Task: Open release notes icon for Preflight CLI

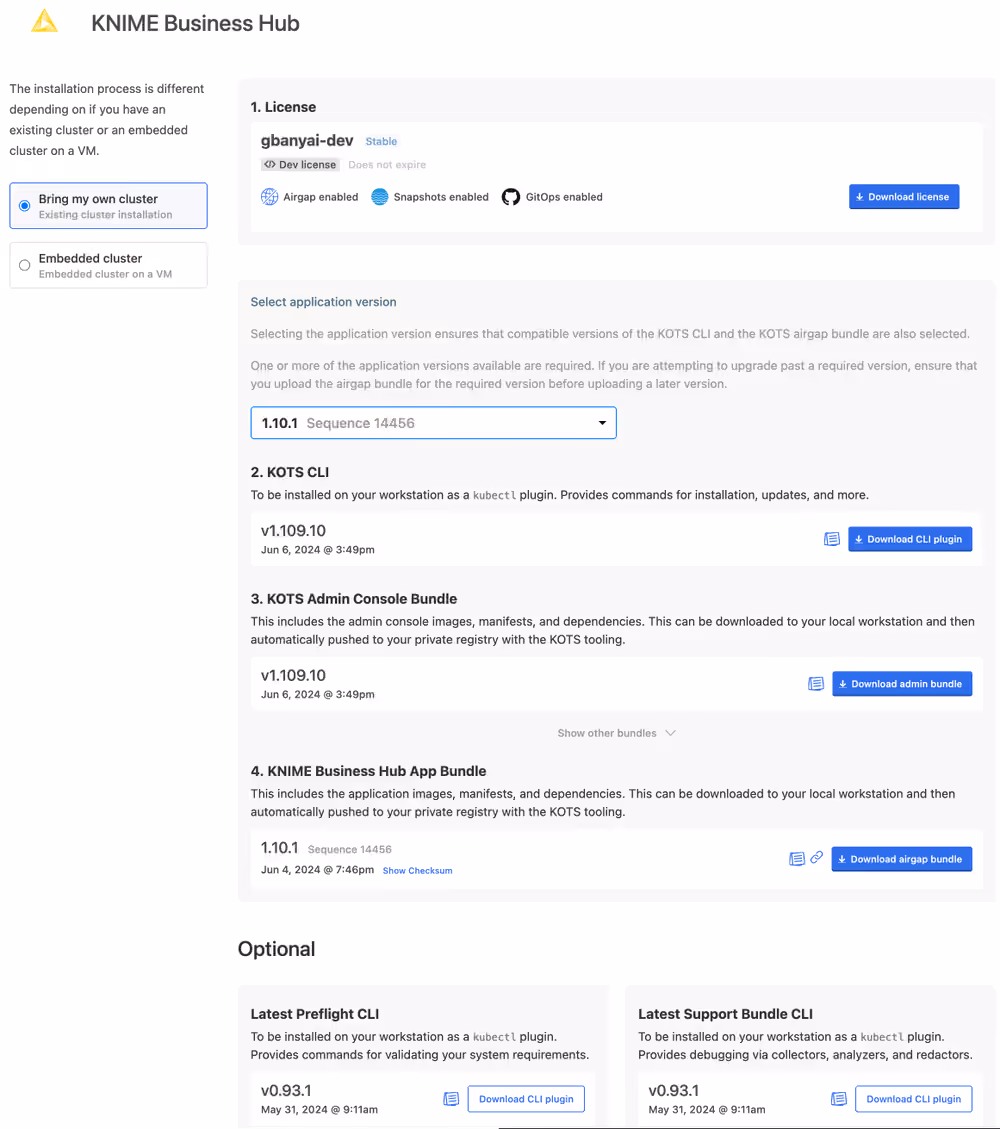Action: pyautogui.click(x=451, y=1098)
